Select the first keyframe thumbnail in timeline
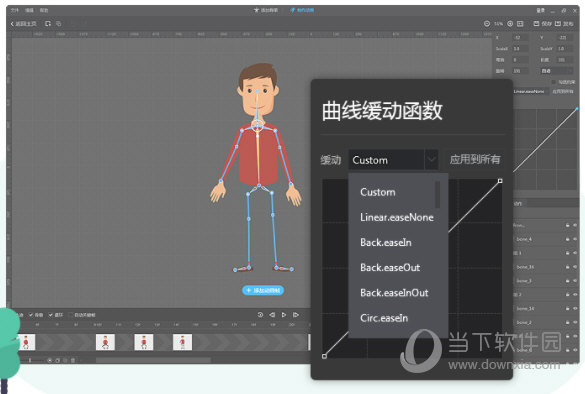Viewport: 585px width, 394px height. pos(26,342)
